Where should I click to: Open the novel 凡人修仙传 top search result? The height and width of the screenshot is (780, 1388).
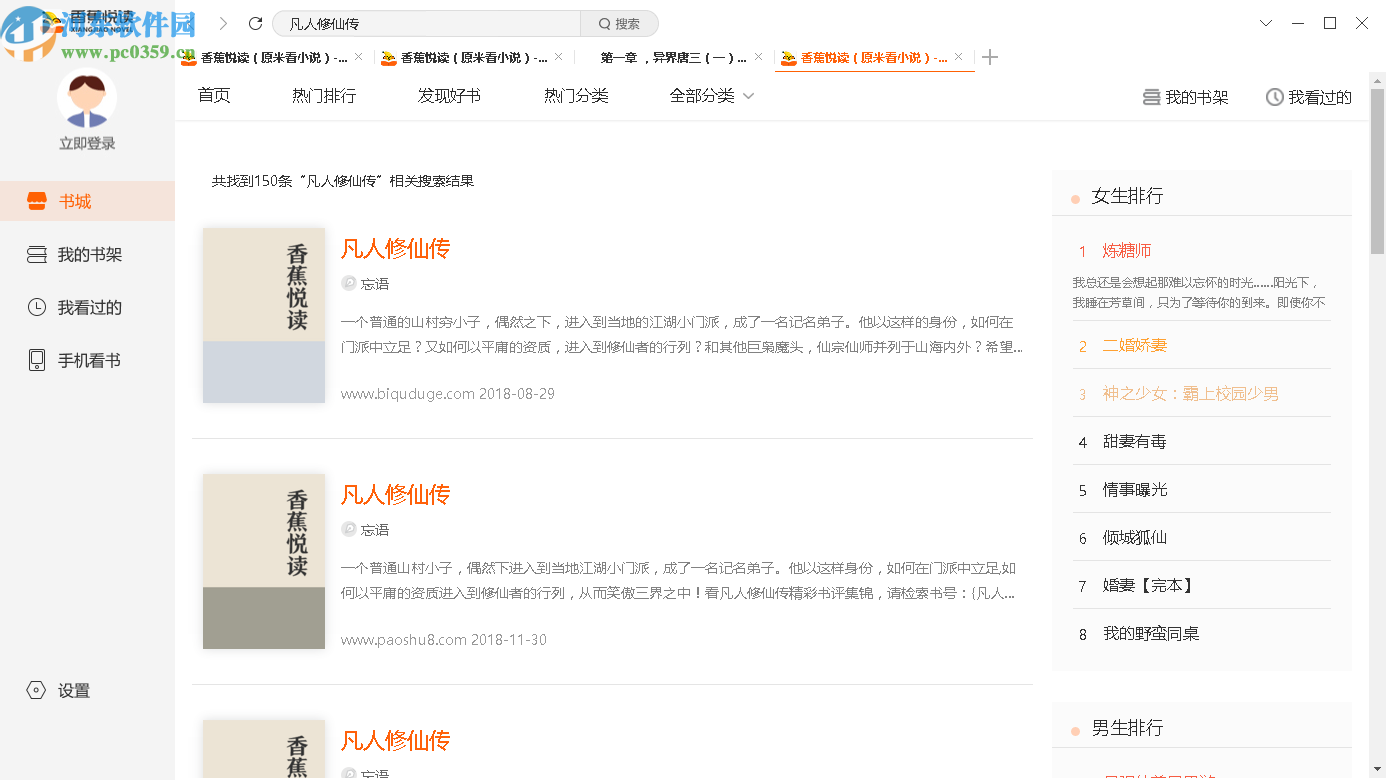[x=395, y=249]
